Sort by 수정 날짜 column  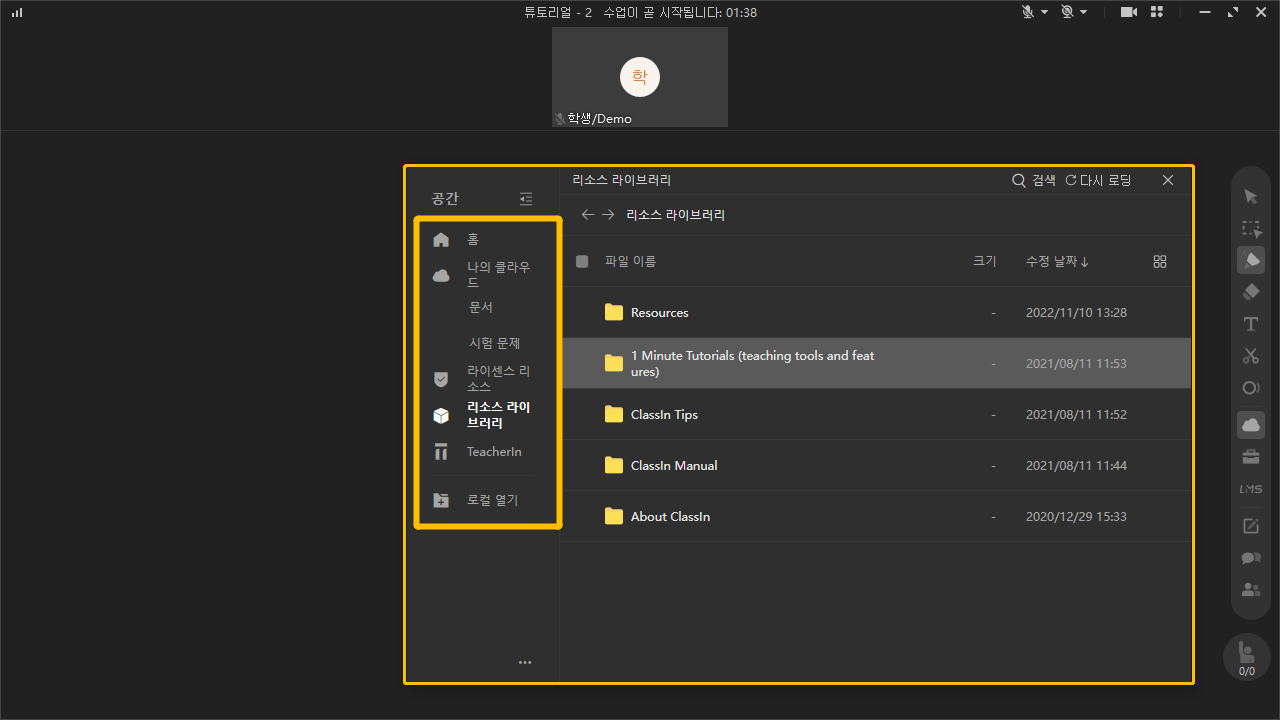coord(1057,261)
